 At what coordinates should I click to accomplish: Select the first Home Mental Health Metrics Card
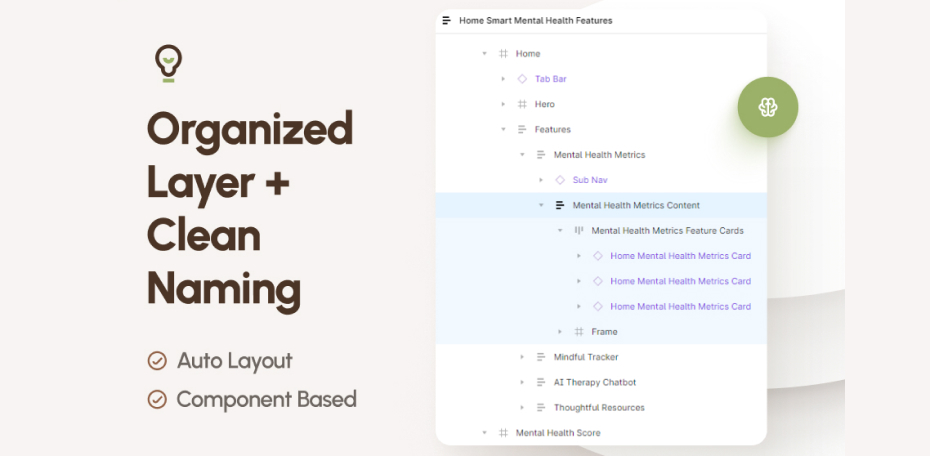click(680, 256)
